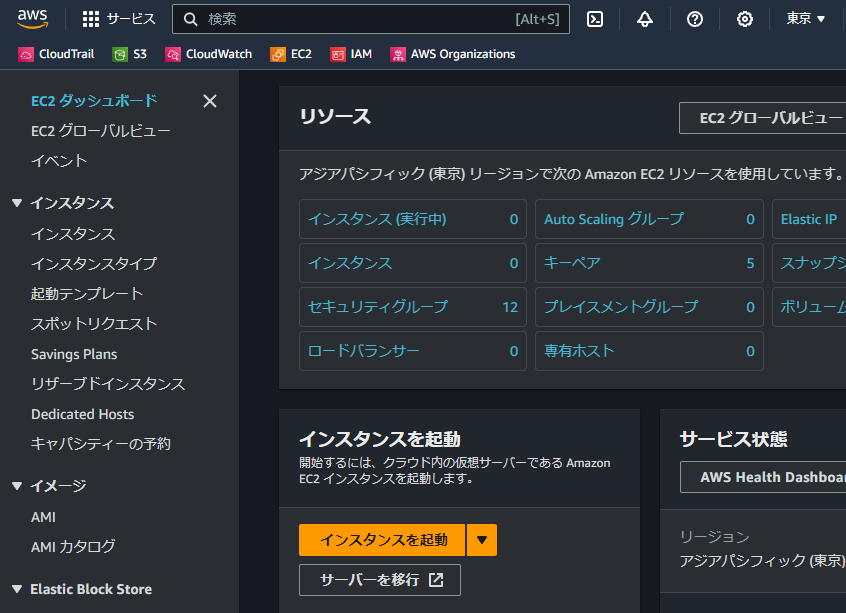Image resolution: width=846 pixels, height=613 pixels.
Task: Select インスタンス item under インスタンス section
Action: [73, 234]
